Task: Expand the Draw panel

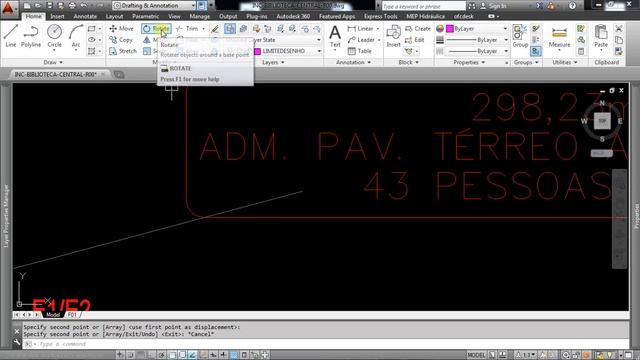Action: pos(53,62)
